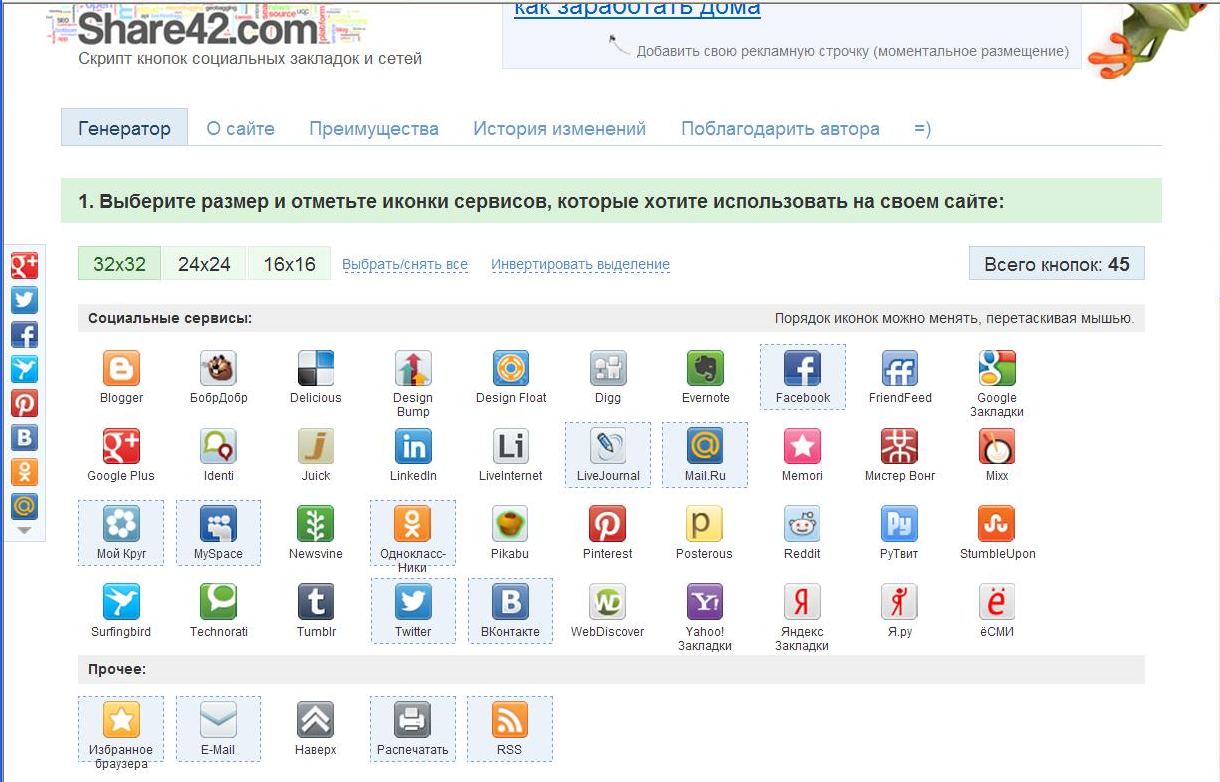
Task: Open the =) smiley tab
Action: coord(922,128)
